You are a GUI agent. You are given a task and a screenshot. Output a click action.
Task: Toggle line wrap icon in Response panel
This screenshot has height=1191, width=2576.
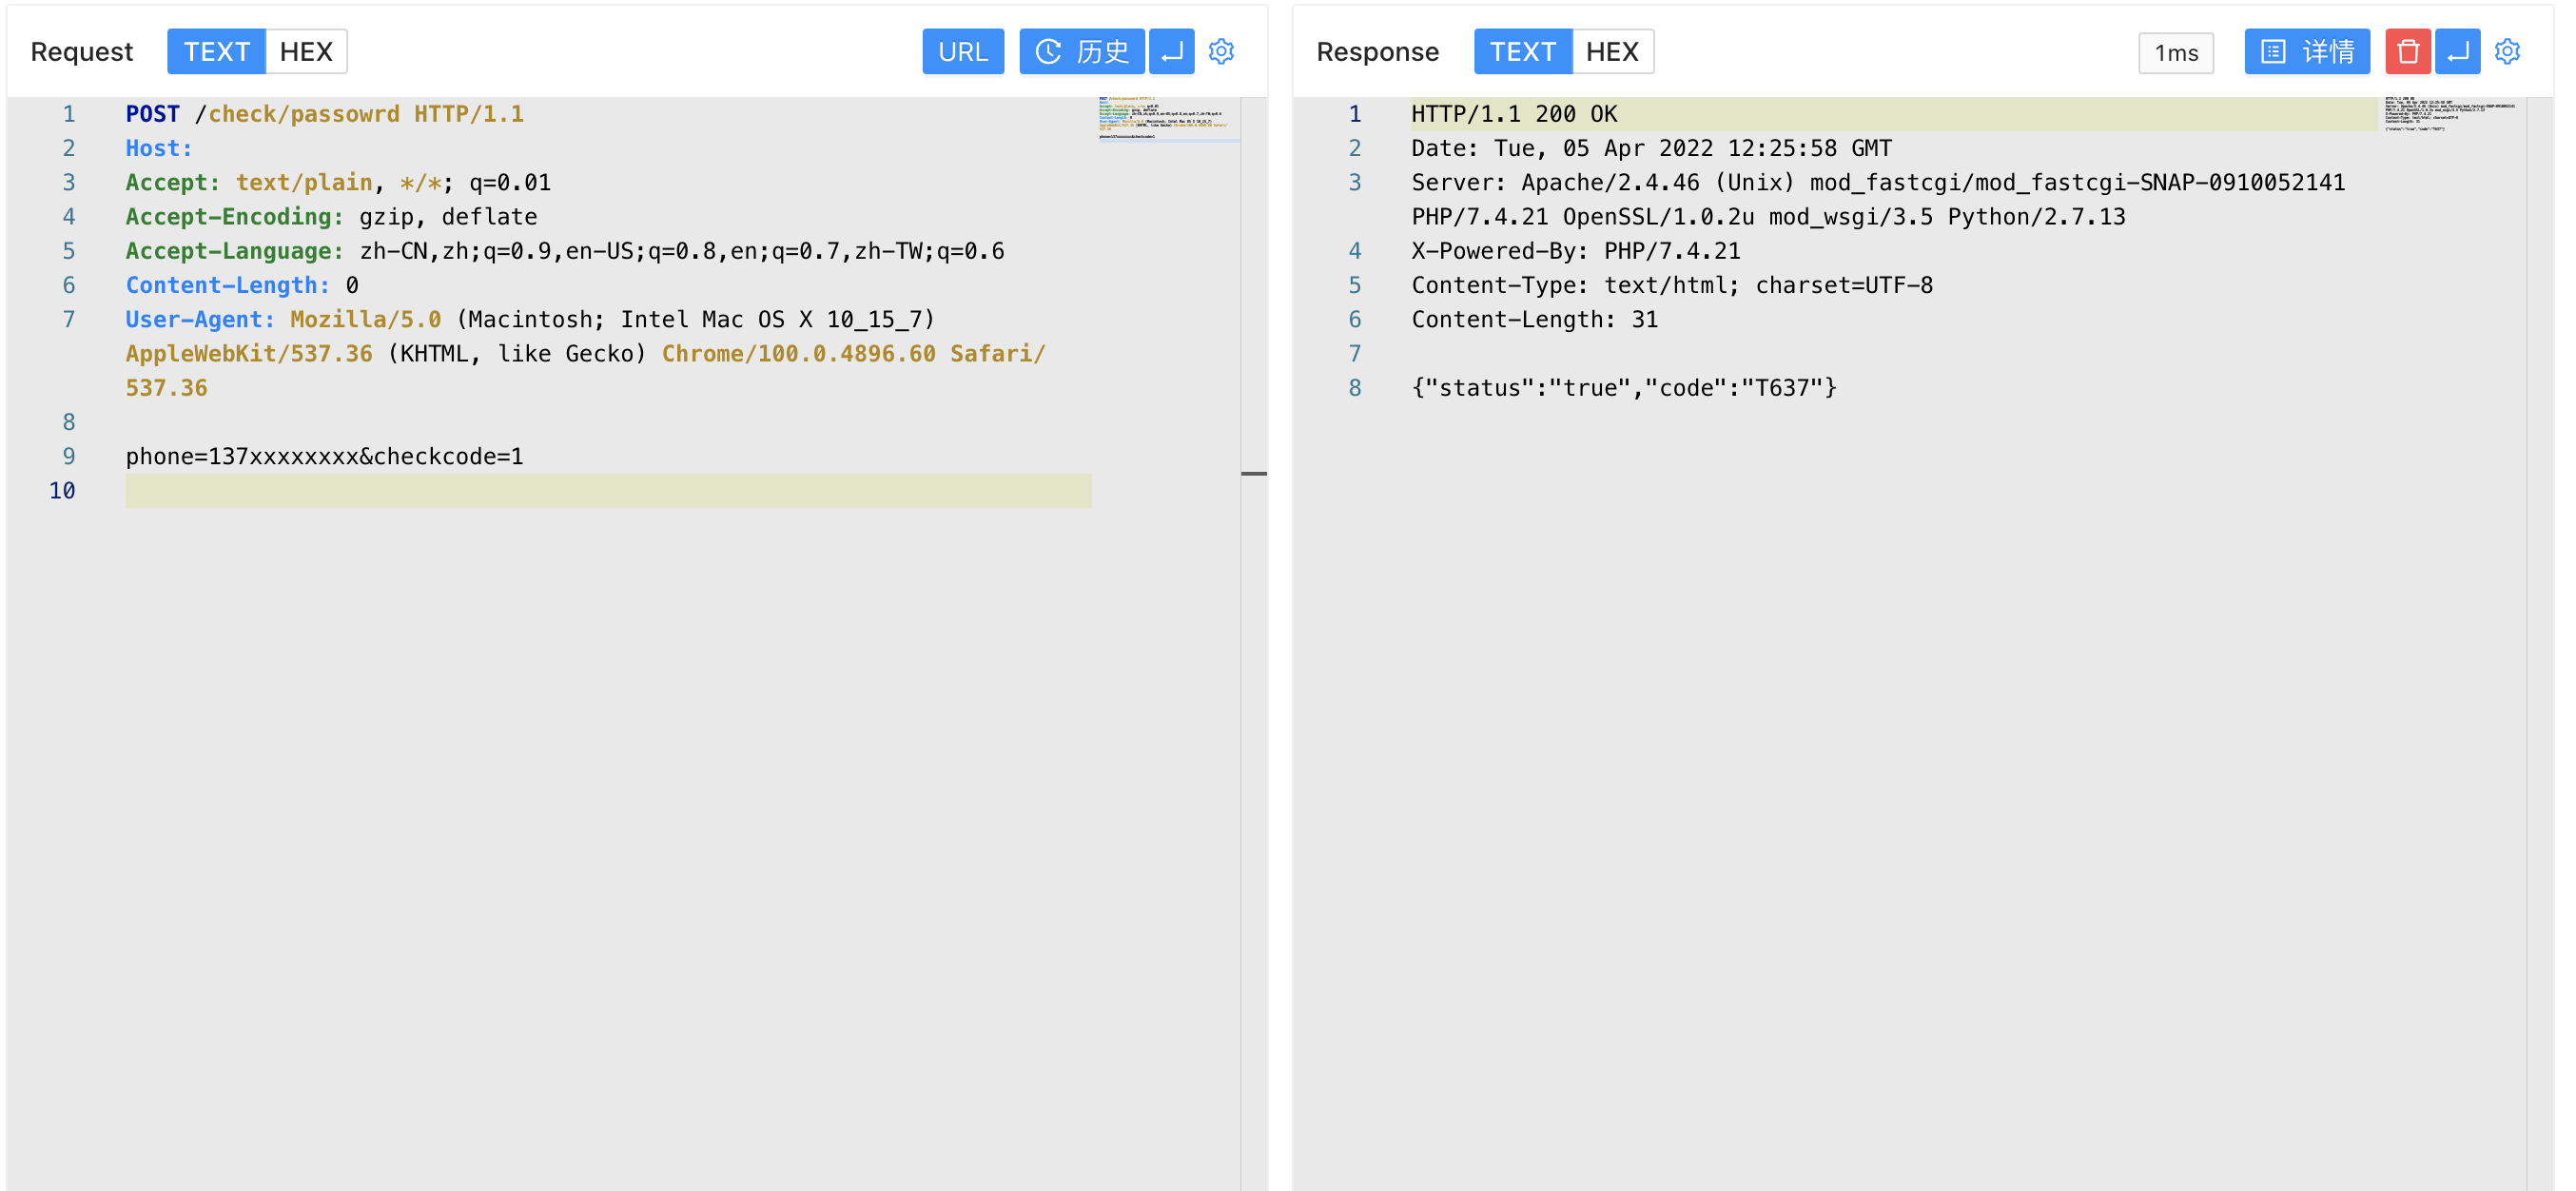[2457, 51]
